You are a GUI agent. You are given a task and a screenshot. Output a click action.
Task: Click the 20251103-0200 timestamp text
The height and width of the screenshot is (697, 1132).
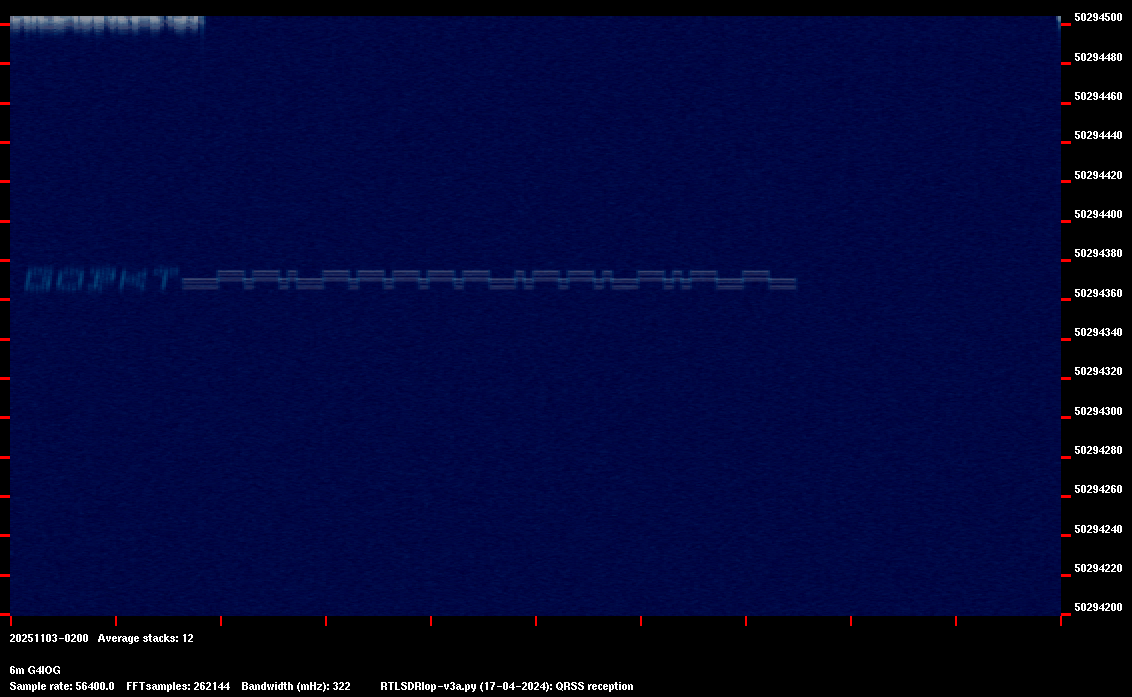click(x=49, y=638)
